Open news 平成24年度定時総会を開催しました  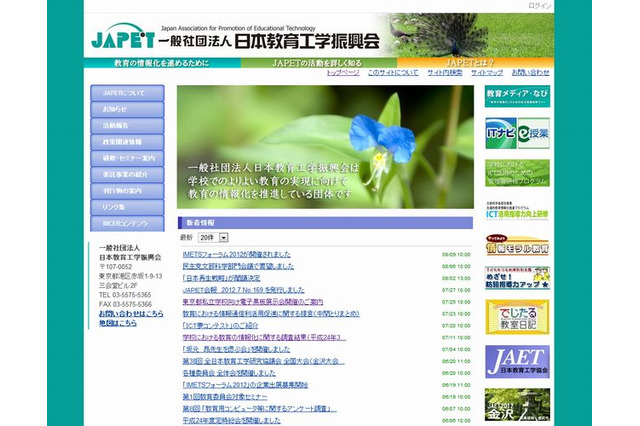click(x=231, y=420)
